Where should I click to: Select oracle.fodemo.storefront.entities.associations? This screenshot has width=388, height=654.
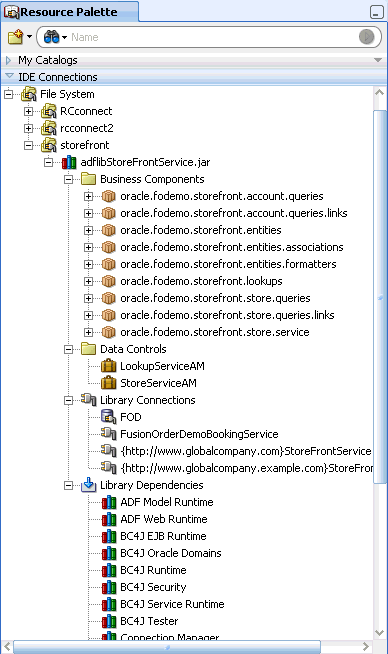(x=232, y=247)
